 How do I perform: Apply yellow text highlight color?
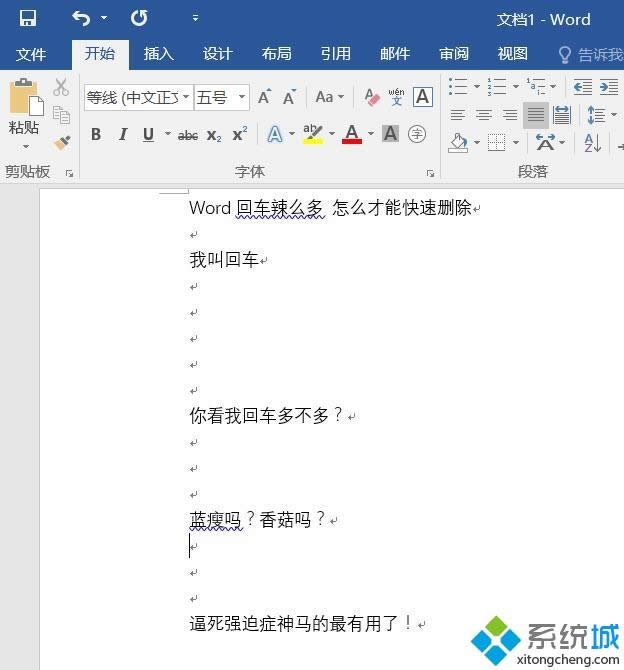click(313, 134)
